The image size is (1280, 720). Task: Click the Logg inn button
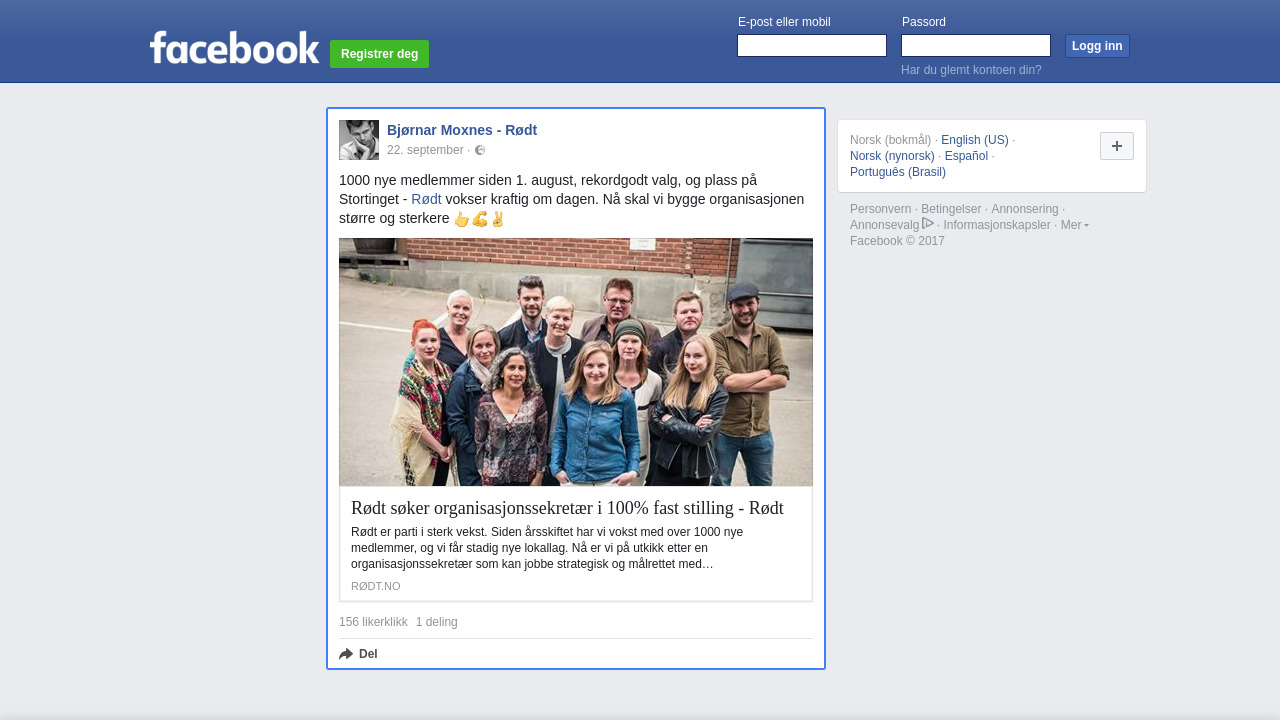pyautogui.click(x=1097, y=46)
